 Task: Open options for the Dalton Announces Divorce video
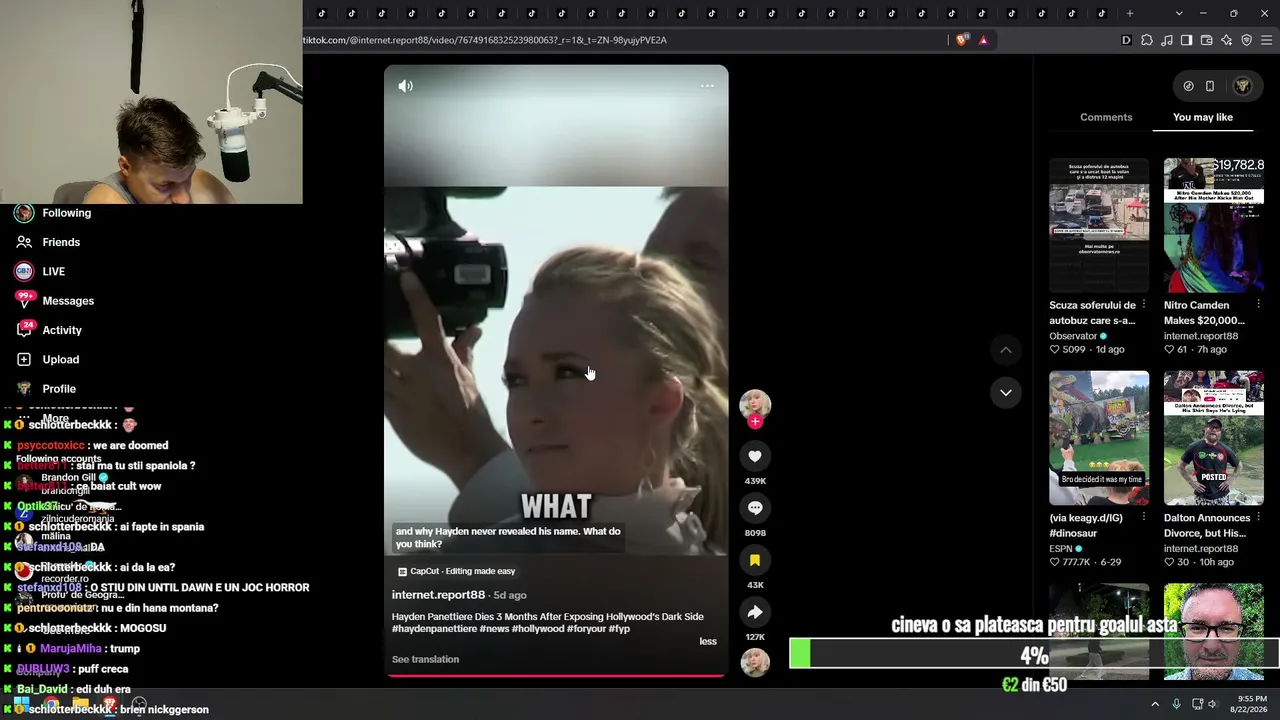(1258, 518)
